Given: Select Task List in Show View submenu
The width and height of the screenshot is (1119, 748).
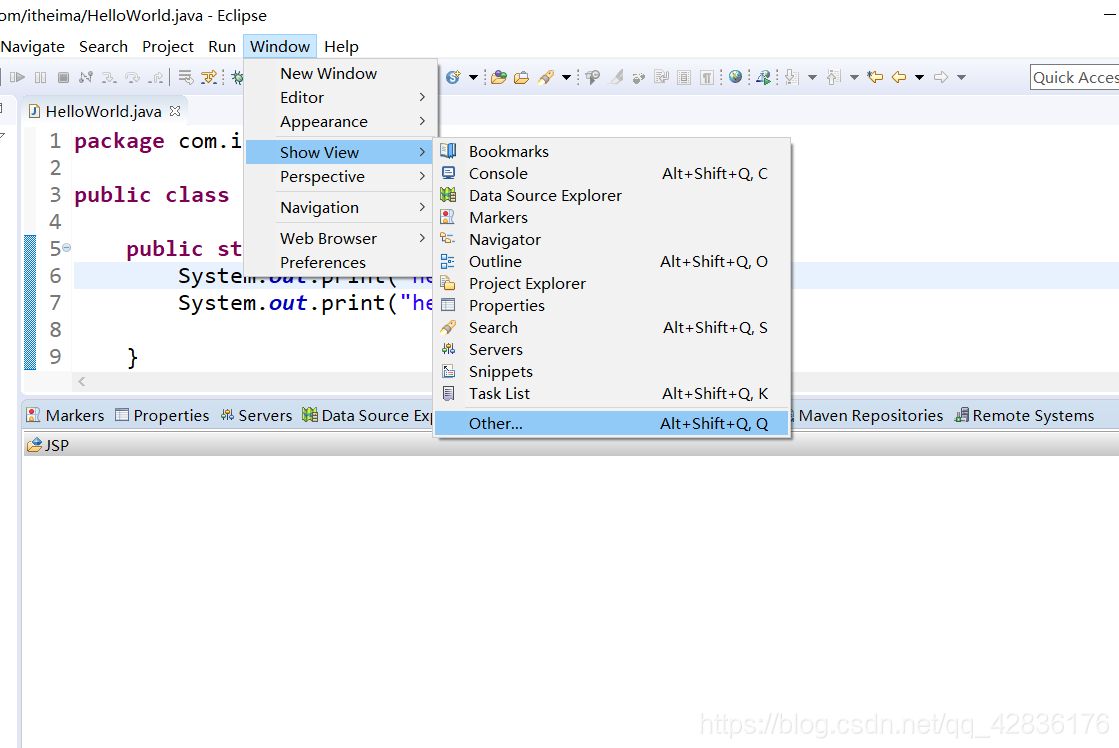Looking at the screenshot, I should click(x=612, y=393).
